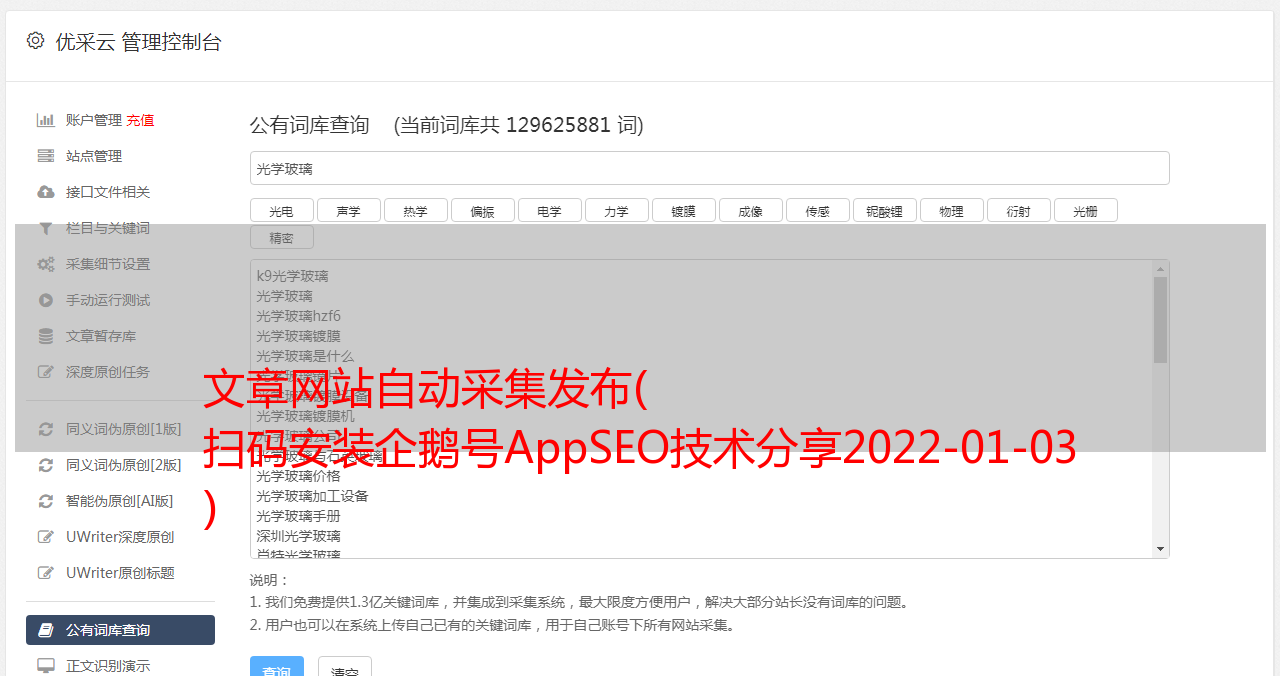Select the 光电 keyword tag

click(x=281, y=211)
